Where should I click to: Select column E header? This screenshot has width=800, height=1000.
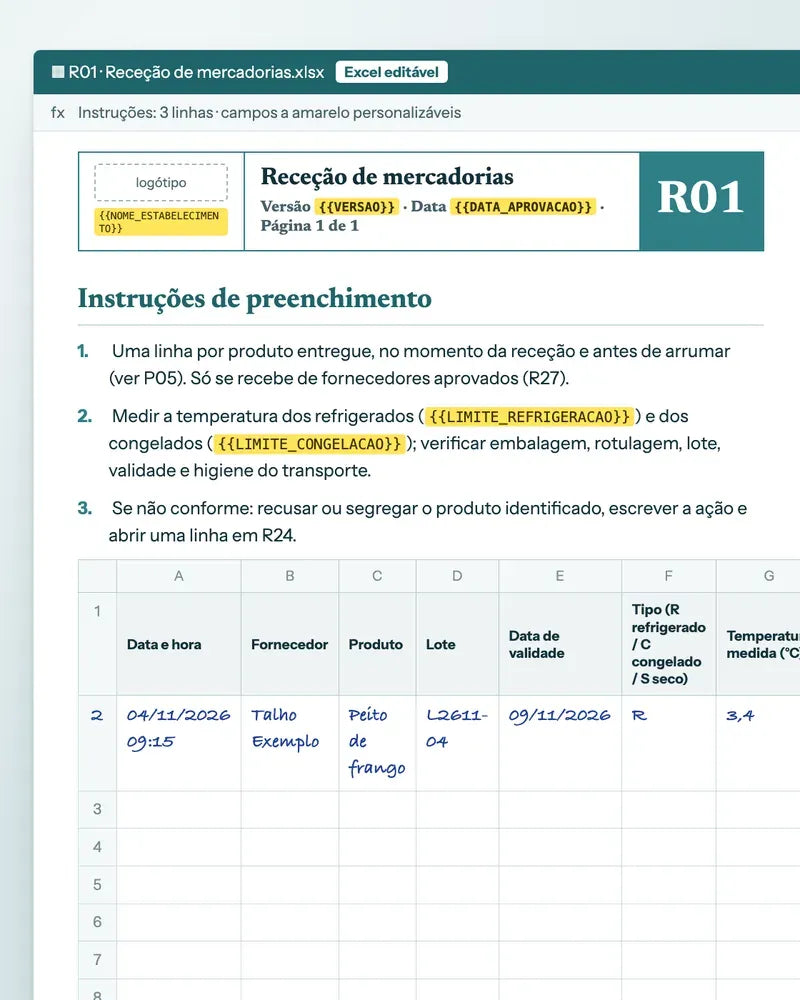(560, 576)
